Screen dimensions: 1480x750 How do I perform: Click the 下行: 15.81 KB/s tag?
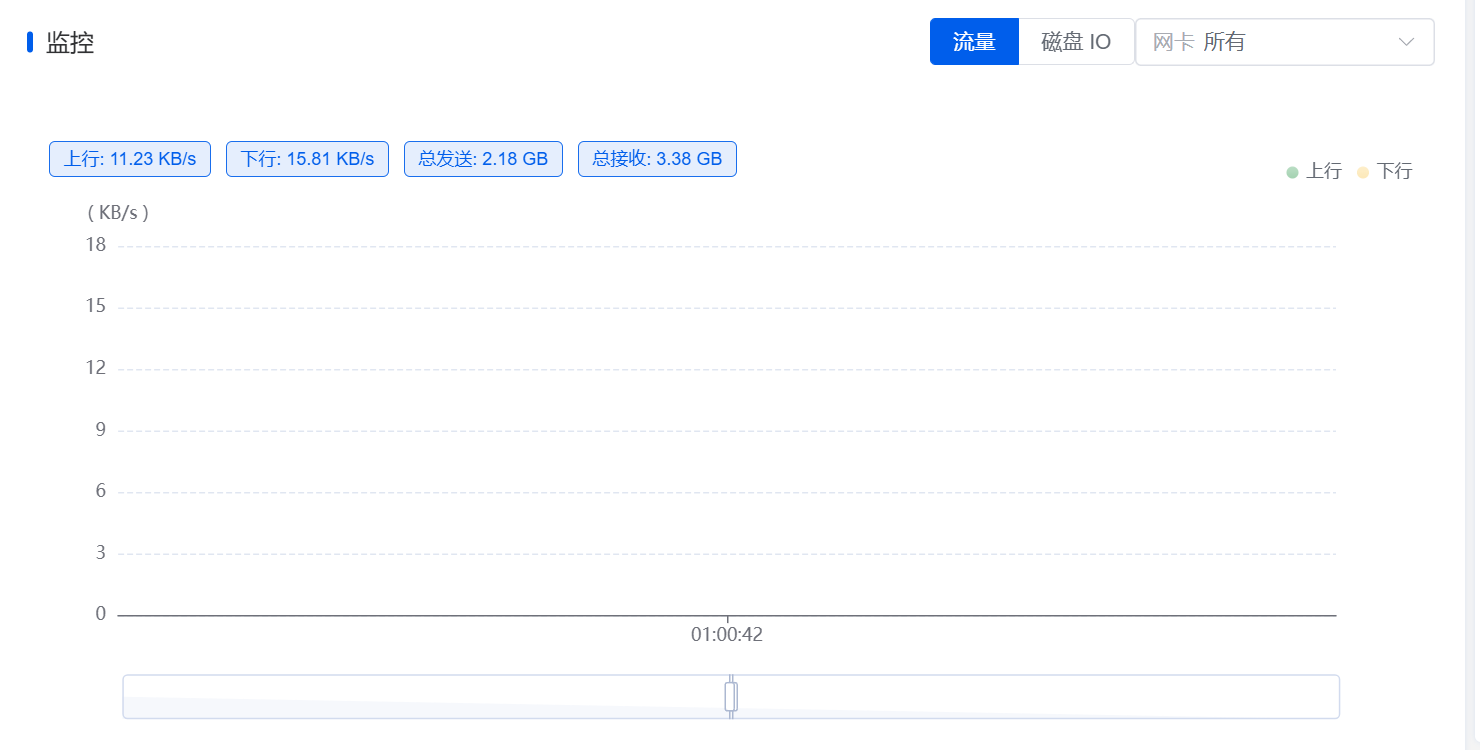click(x=307, y=159)
